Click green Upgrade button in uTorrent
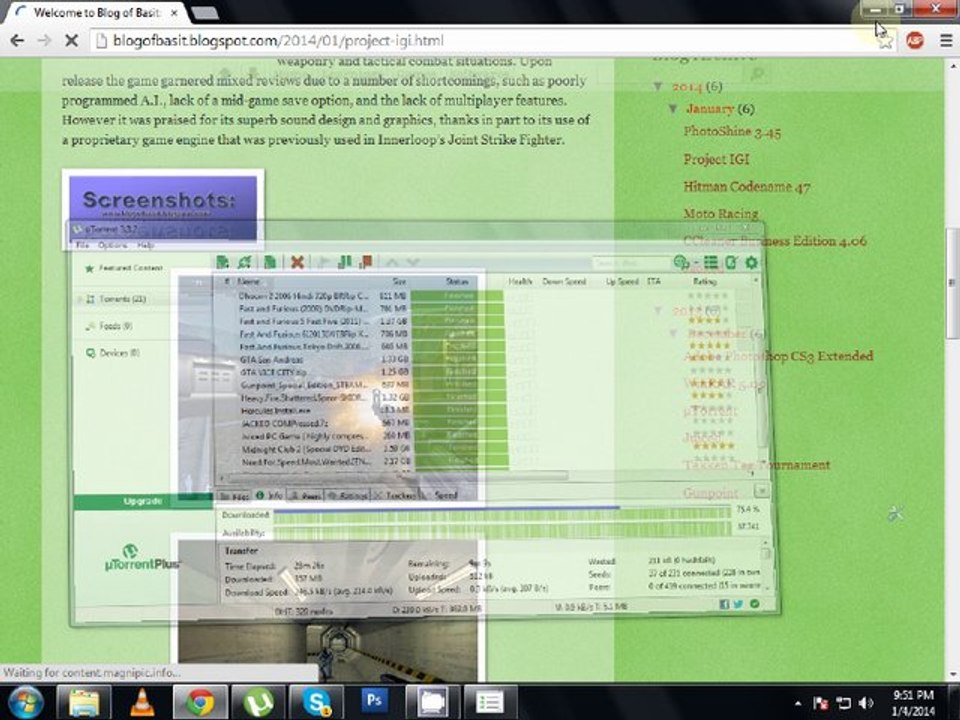960x720 pixels. coord(143,501)
